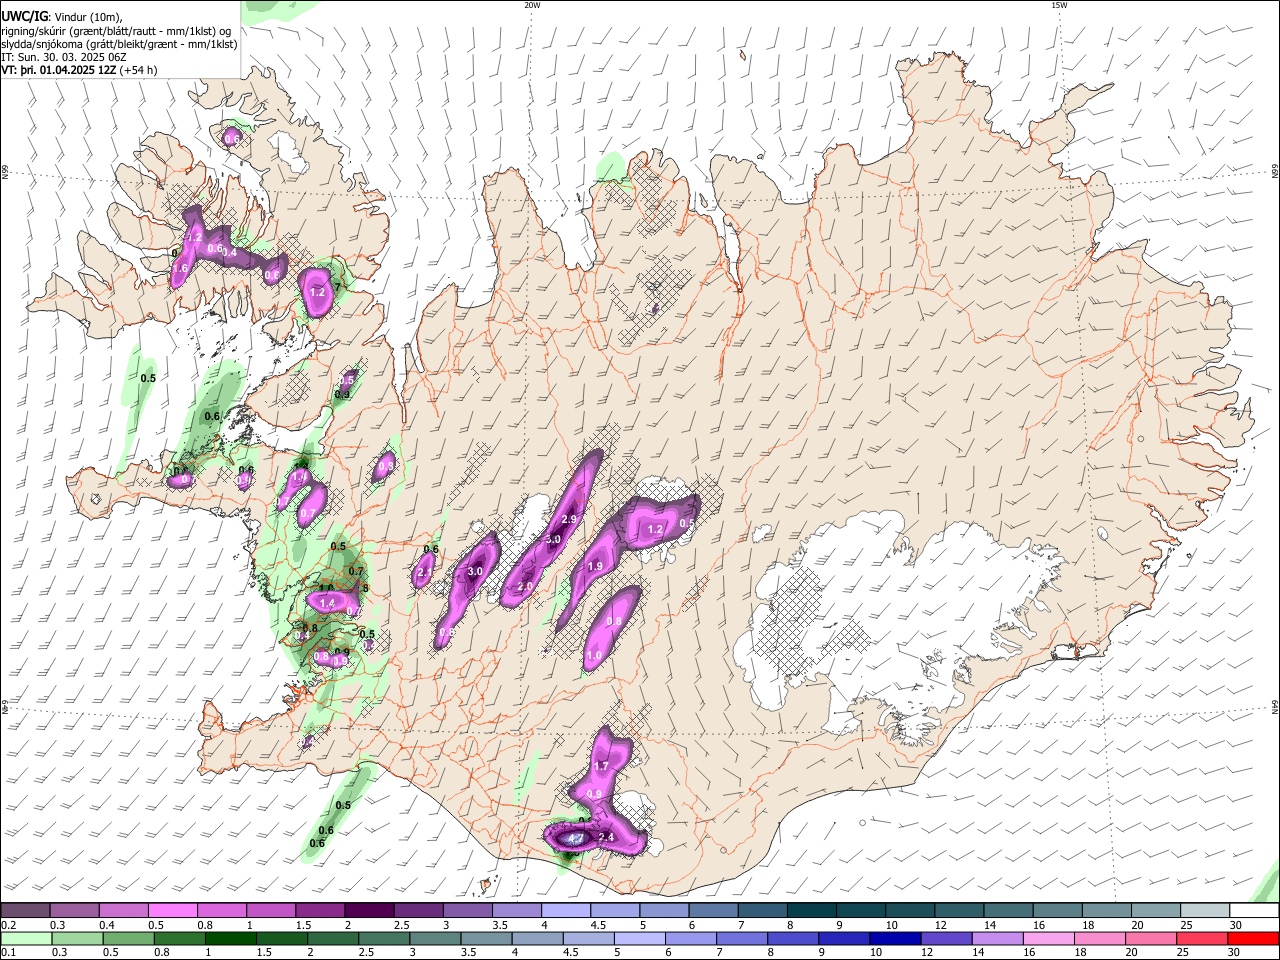Pick the deep blue 10 swatch in lower legend row
The image size is (1280, 960).
point(894,938)
